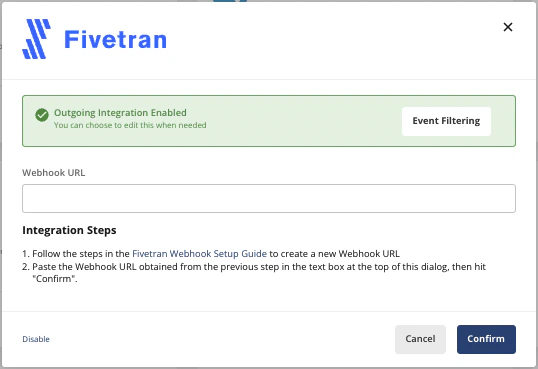Click the Fivetran logo icon

pyautogui.click(x=36, y=39)
